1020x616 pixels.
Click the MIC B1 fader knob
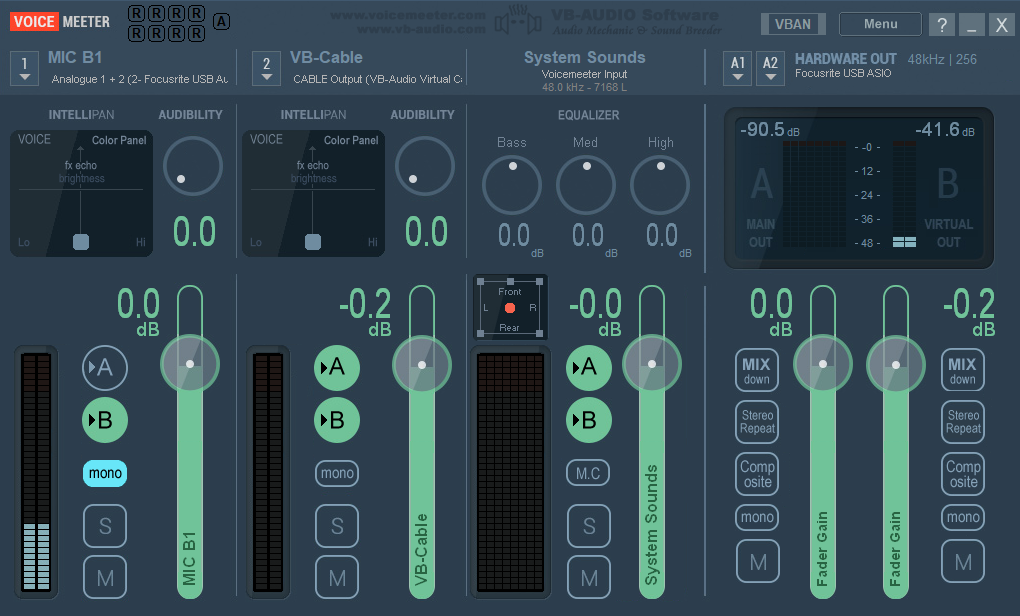click(190, 364)
